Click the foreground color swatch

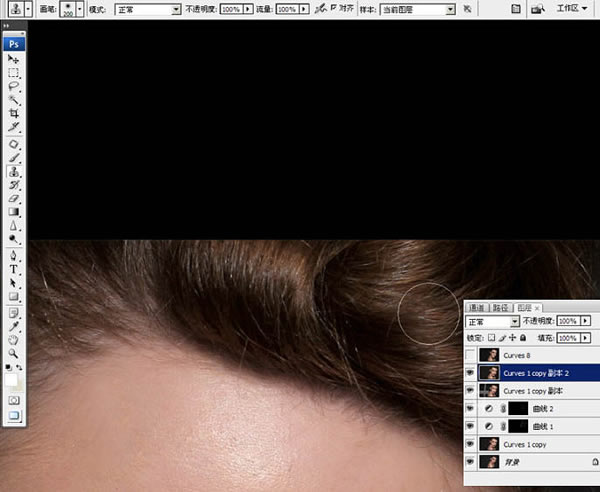click(11, 380)
